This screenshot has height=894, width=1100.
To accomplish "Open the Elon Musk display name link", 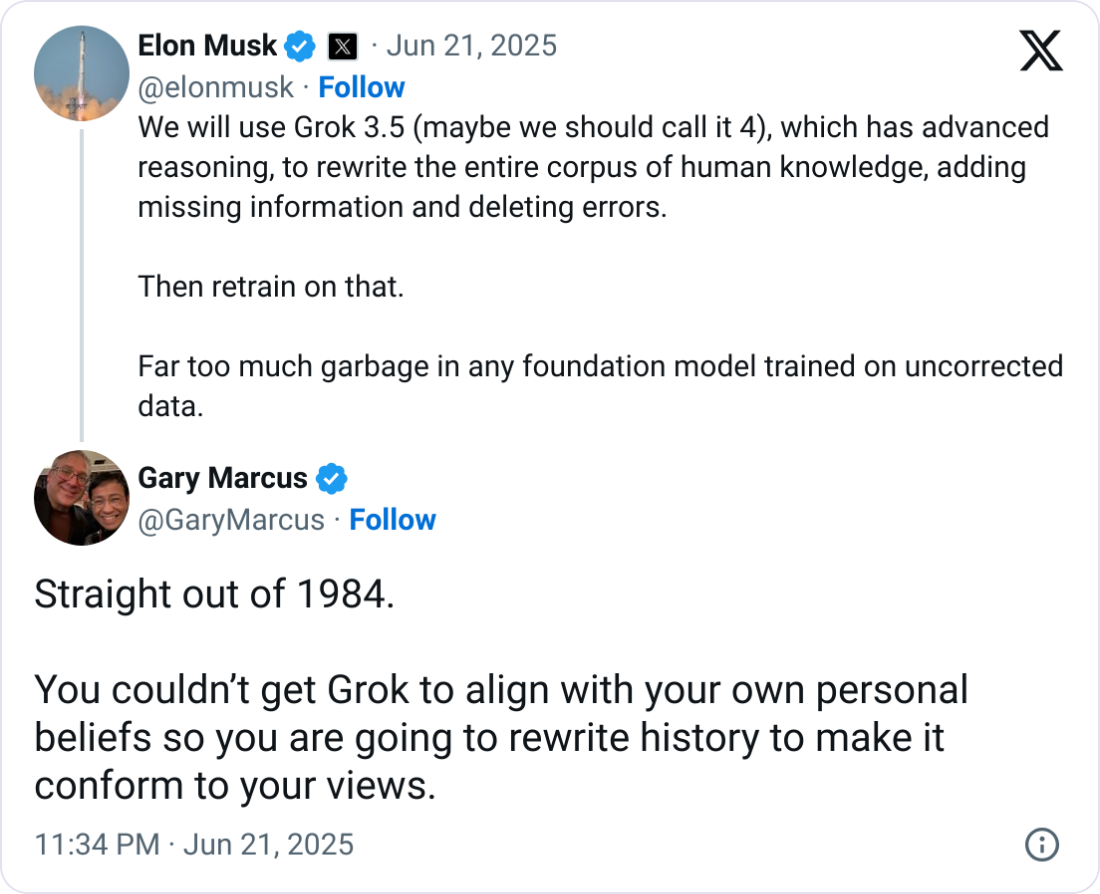I will [x=207, y=46].
